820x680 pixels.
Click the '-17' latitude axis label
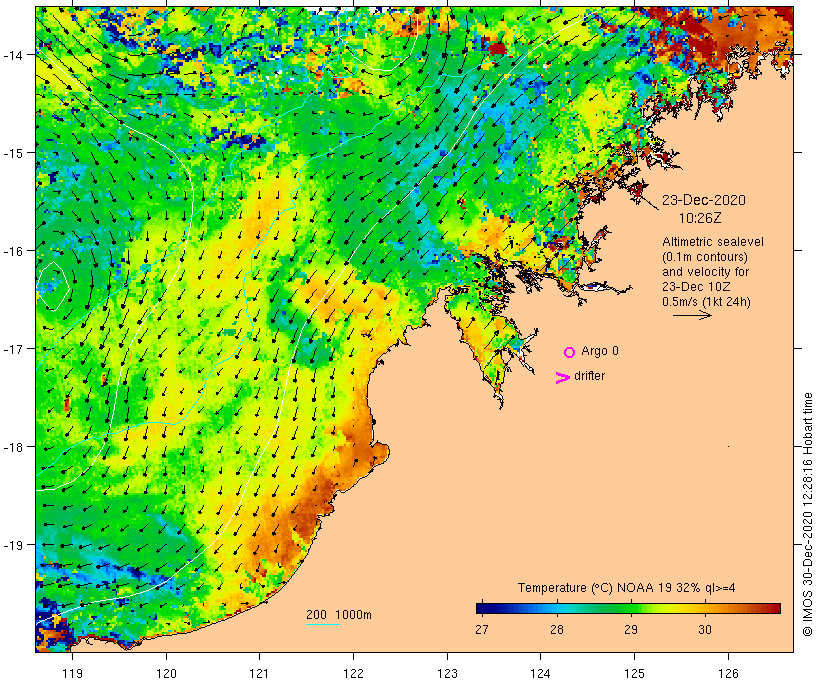pyautogui.click(x=13, y=348)
